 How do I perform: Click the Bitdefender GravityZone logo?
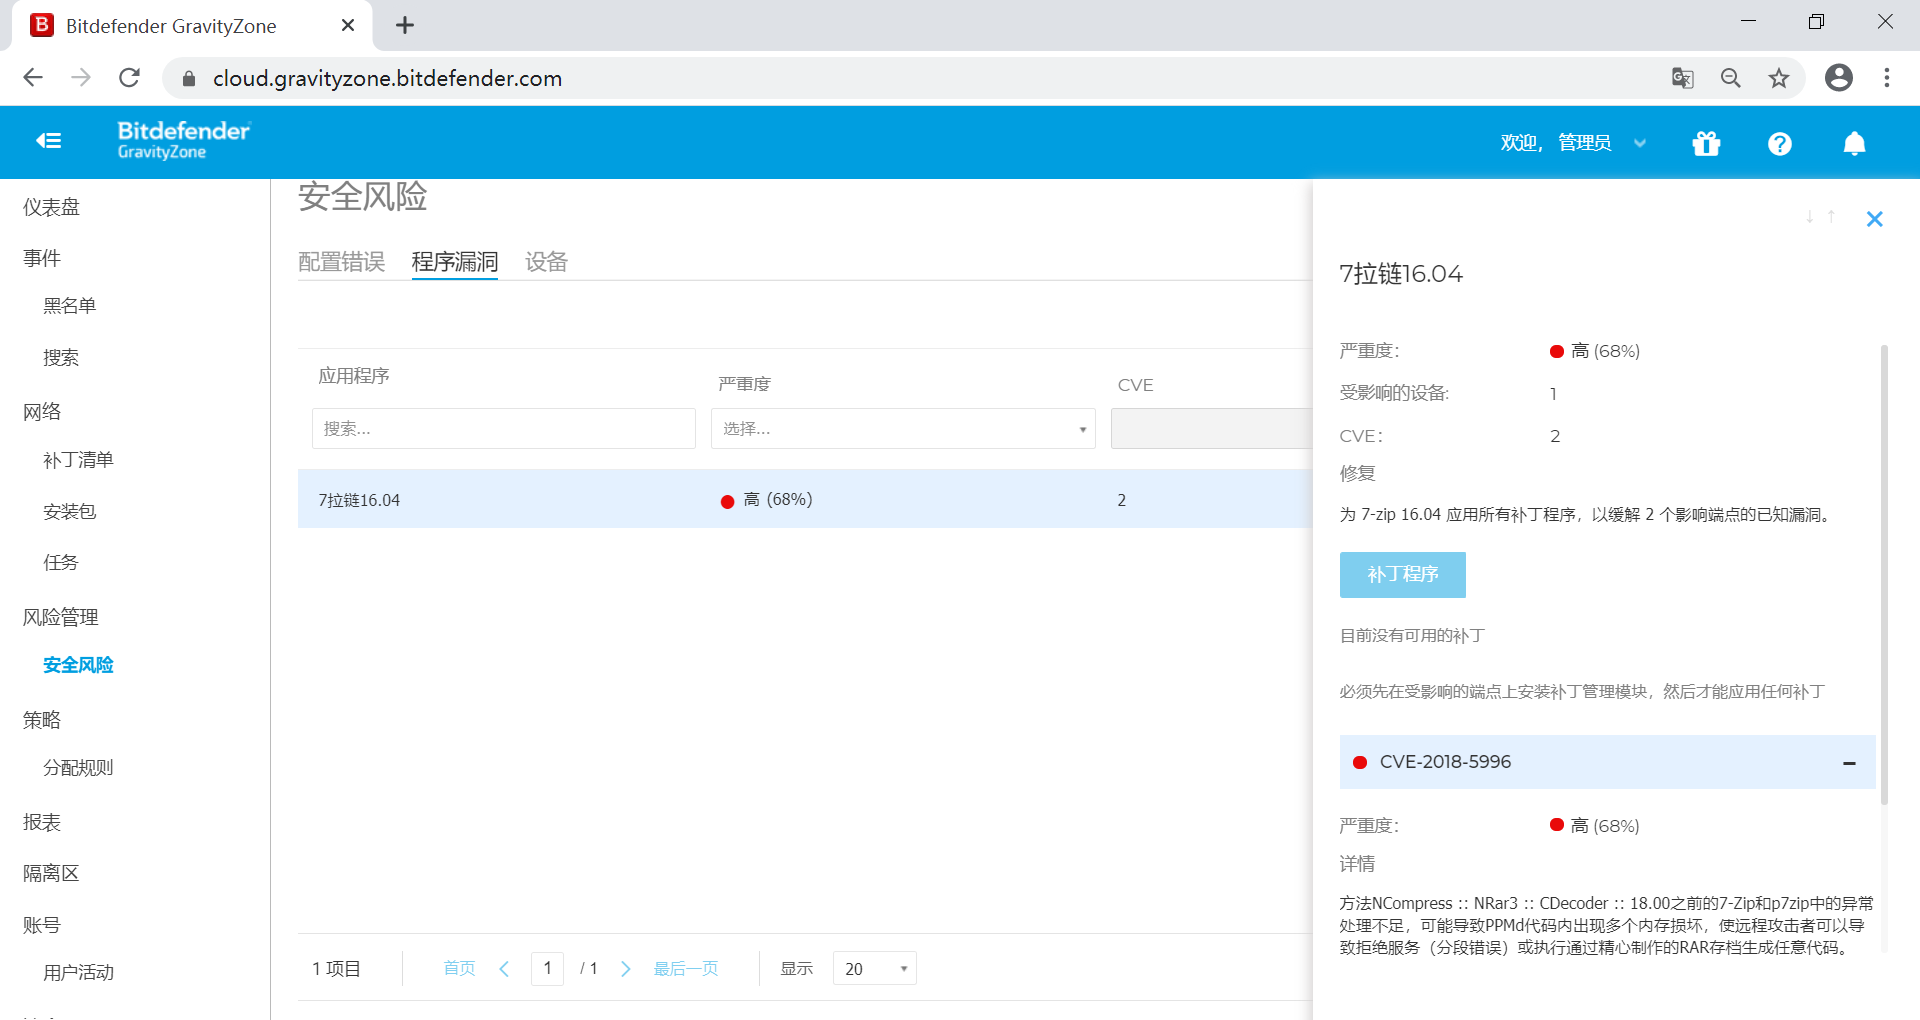[184, 141]
